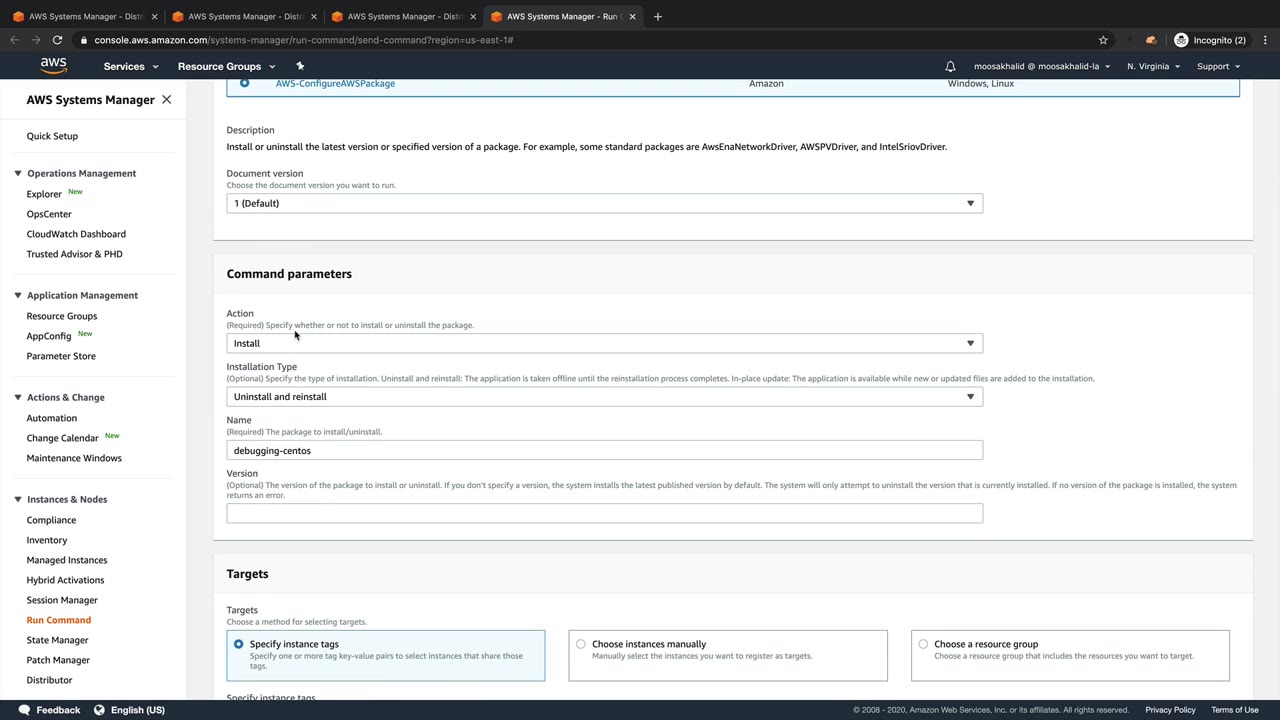Open the Action dropdown showing Install

(x=604, y=343)
